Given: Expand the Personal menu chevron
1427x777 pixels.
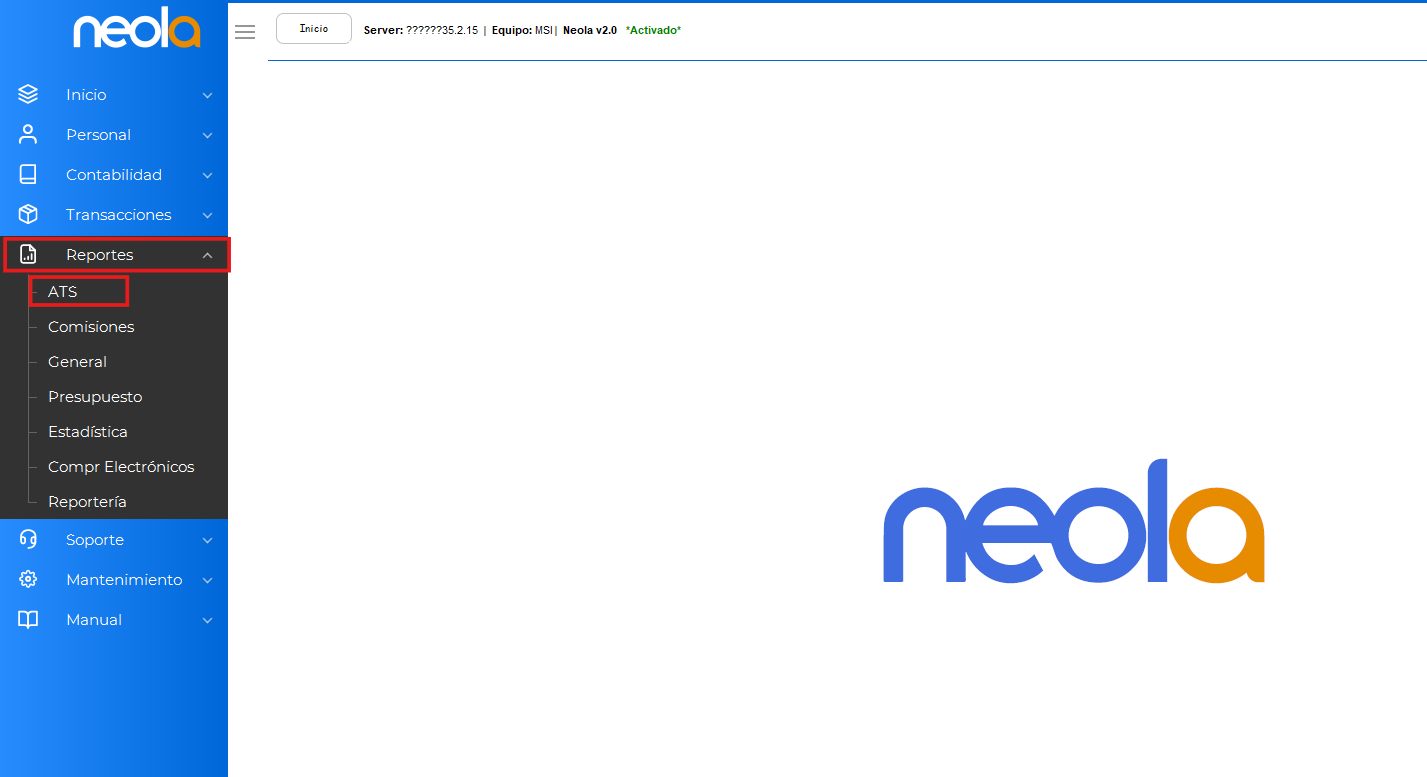Looking at the screenshot, I should tap(207, 136).
